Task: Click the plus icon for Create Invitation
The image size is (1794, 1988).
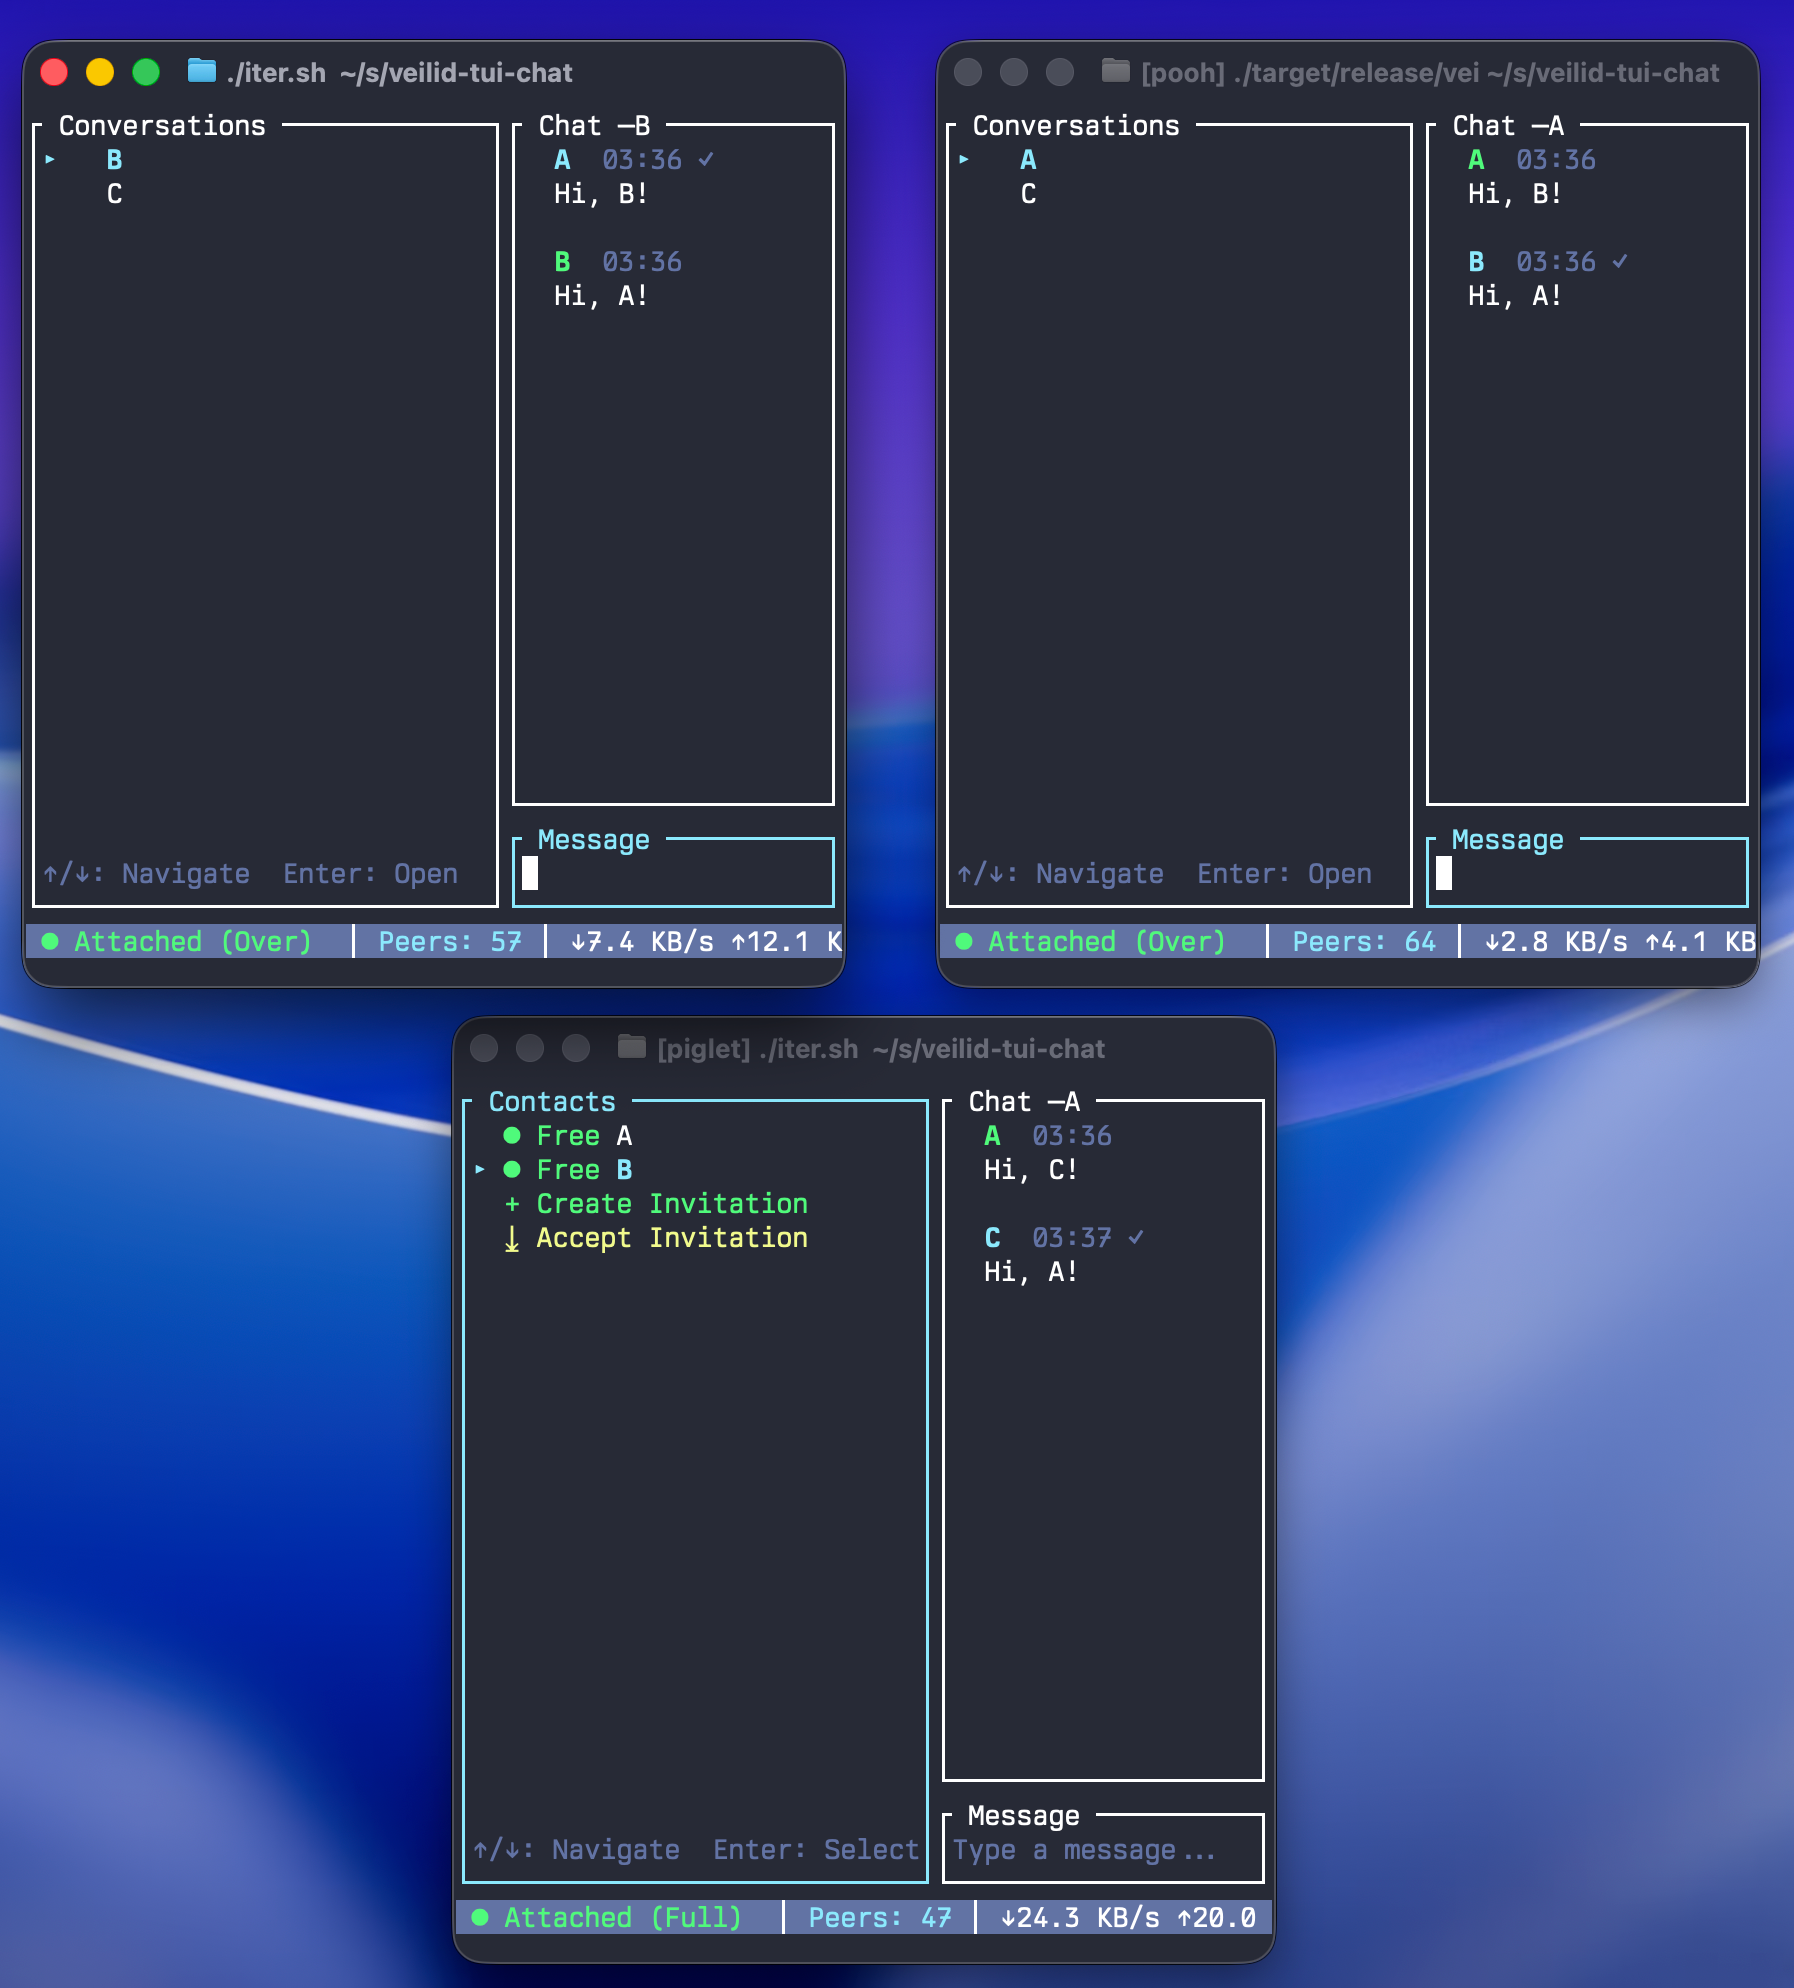Action: pyautogui.click(x=512, y=1204)
